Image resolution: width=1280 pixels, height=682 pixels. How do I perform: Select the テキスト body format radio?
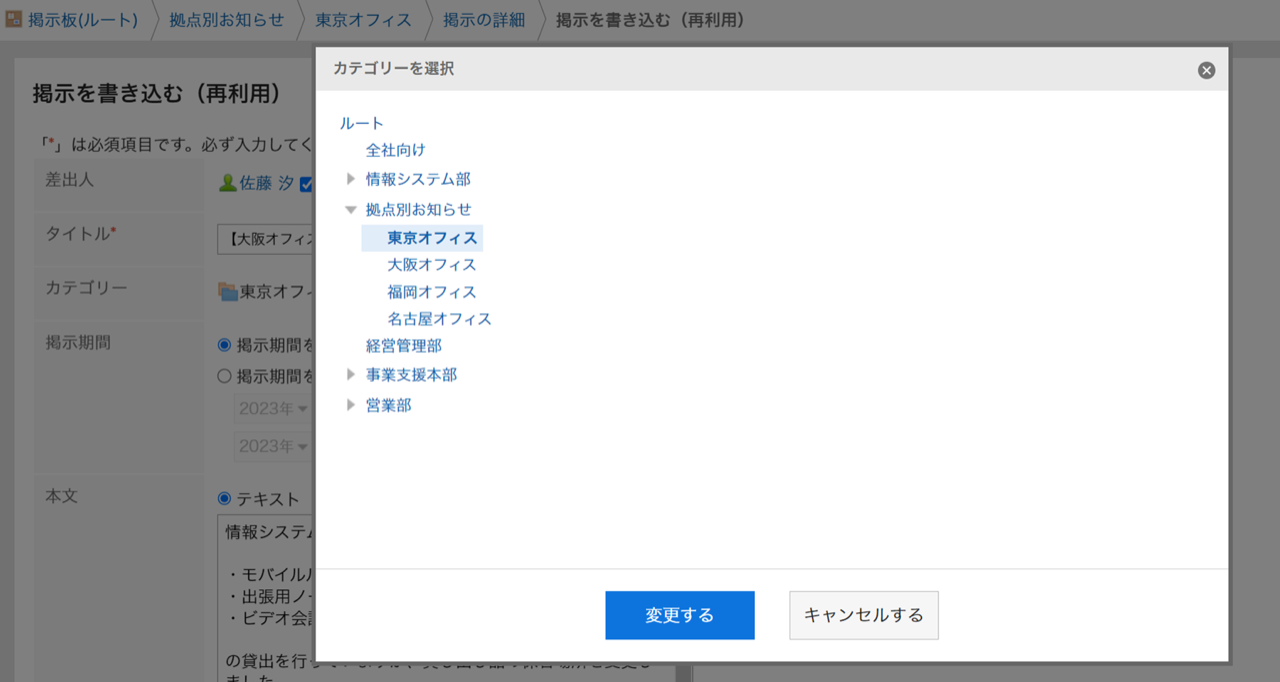click(224, 498)
